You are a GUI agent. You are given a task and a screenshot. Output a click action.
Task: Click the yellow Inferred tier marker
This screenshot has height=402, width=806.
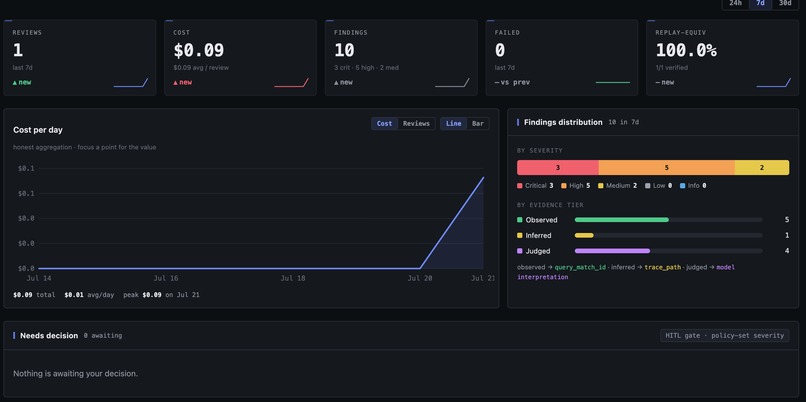tap(520, 235)
